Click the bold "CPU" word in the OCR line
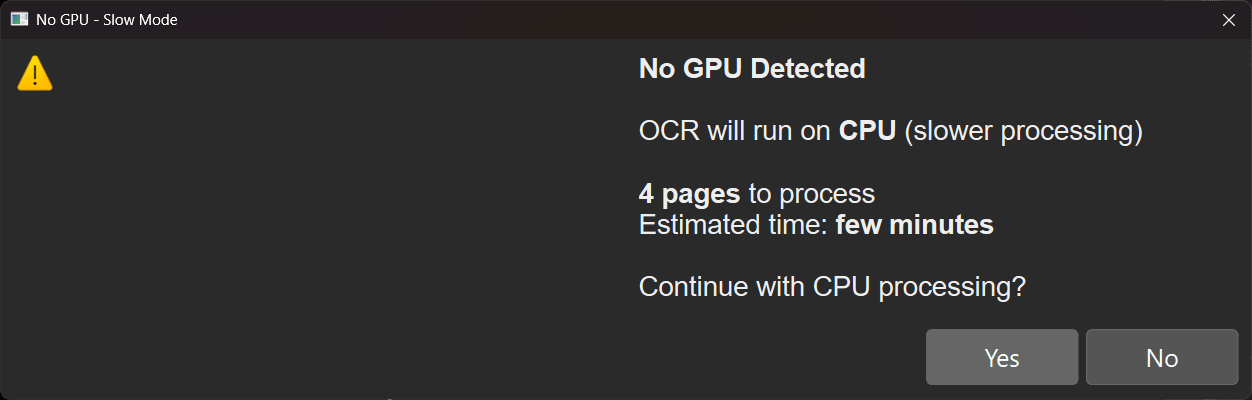The image size is (1252, 400). [867, 131]
